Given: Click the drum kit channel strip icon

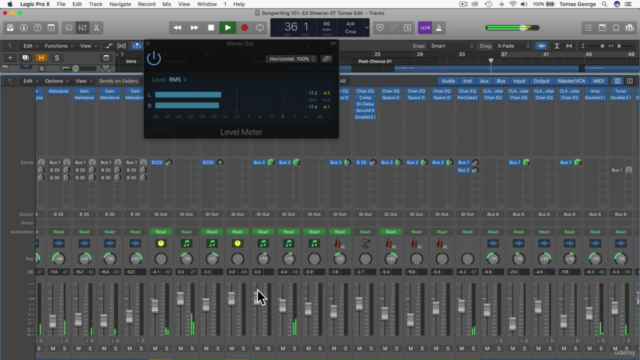Looking at the screenshot, I should [x=365, y=243].
